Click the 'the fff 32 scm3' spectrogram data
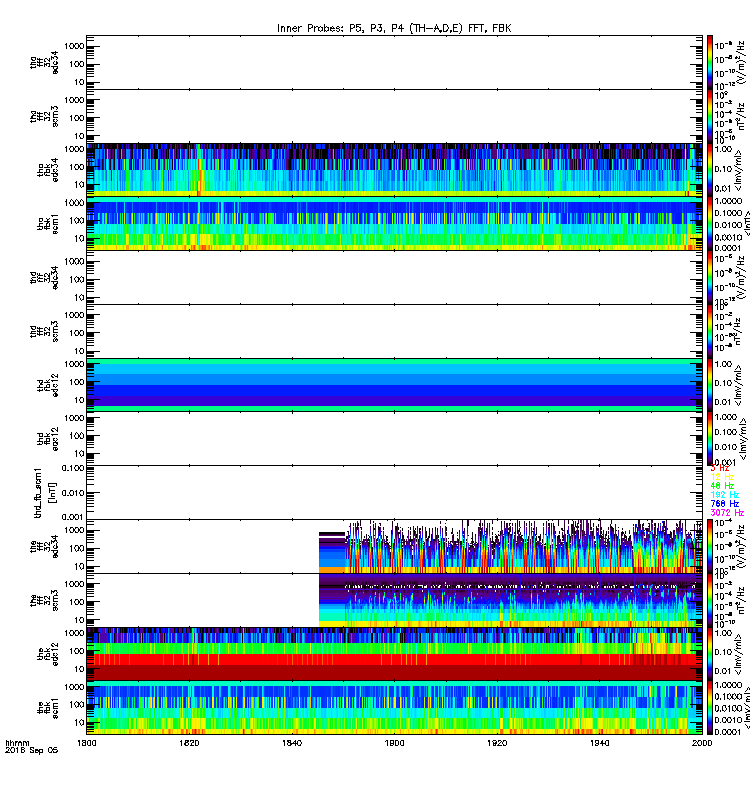The image size is (750, 800). coord(511,601)
